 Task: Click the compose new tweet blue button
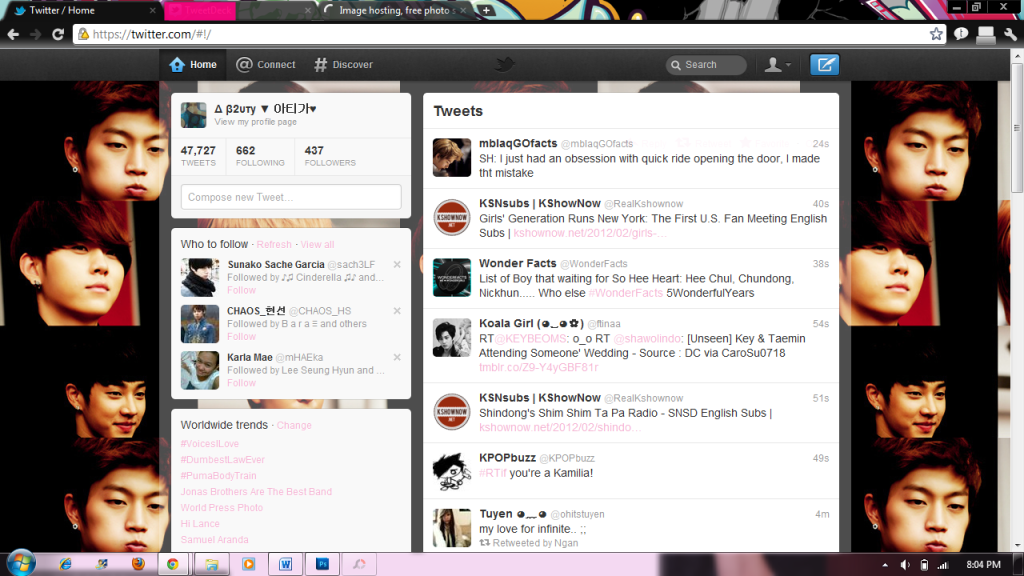824,65
